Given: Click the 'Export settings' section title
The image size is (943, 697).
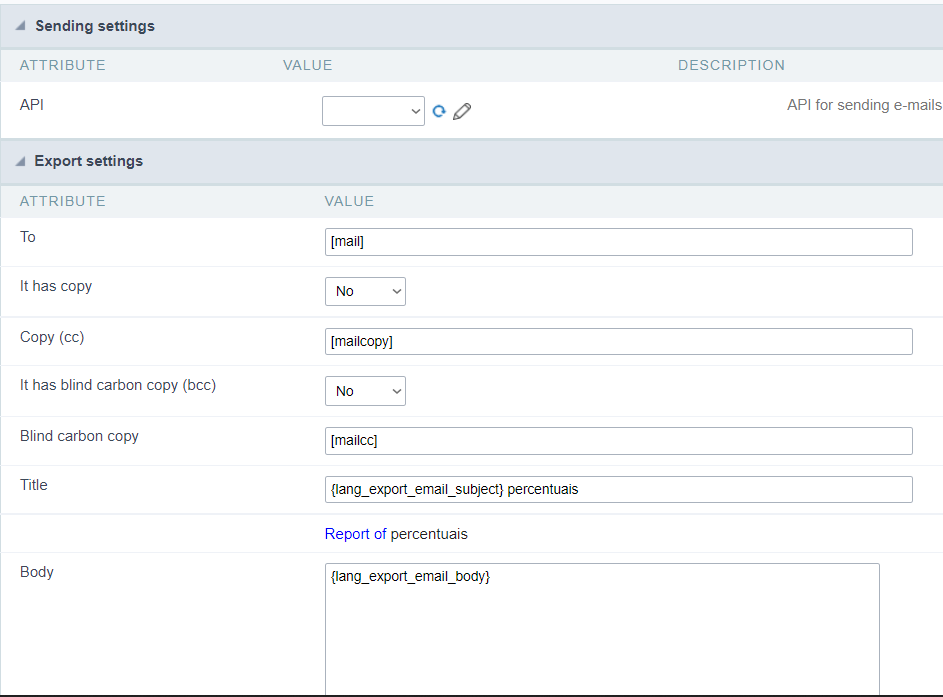Looking at the screenshot, I should (89, 161).
